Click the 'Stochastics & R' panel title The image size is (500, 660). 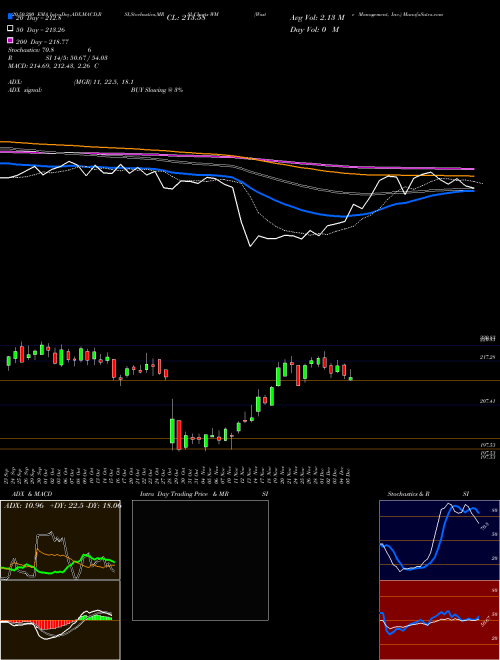[x=408, y=494]
